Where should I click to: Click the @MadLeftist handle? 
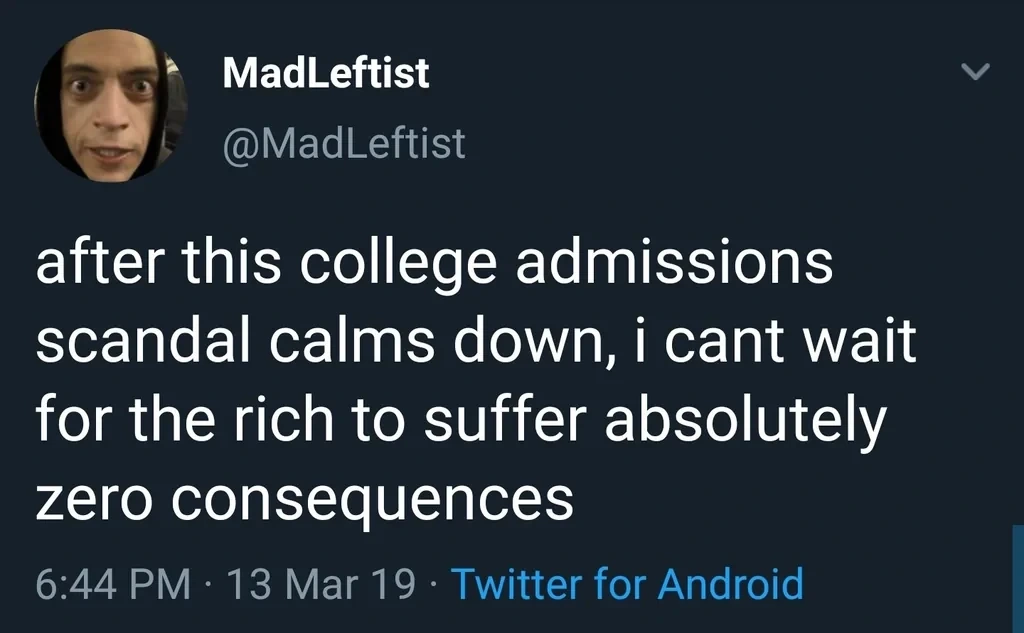pyautogui.click(x=343, y=144)
